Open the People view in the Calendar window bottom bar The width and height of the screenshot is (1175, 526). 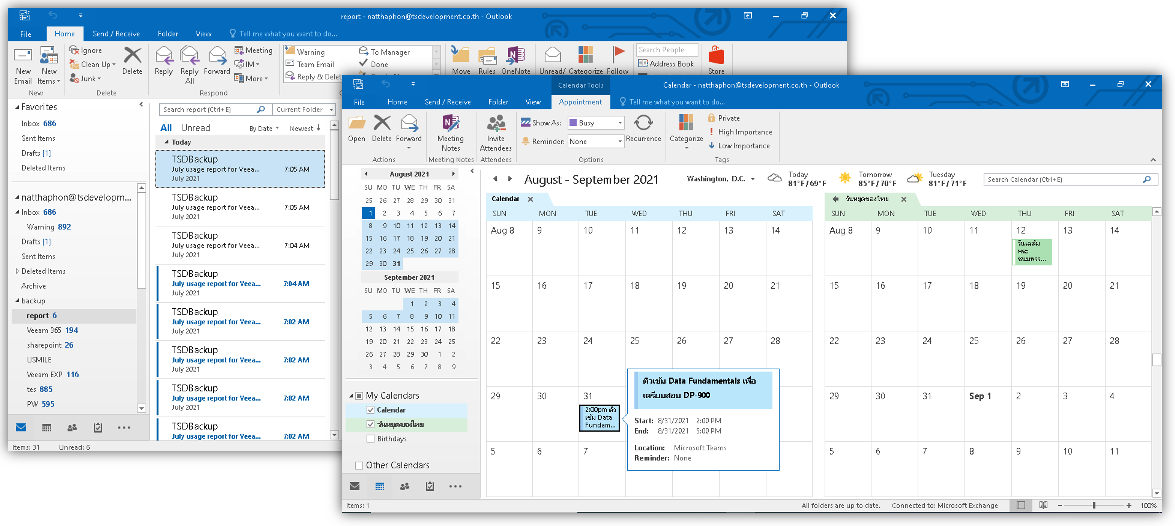pos(405,486)
